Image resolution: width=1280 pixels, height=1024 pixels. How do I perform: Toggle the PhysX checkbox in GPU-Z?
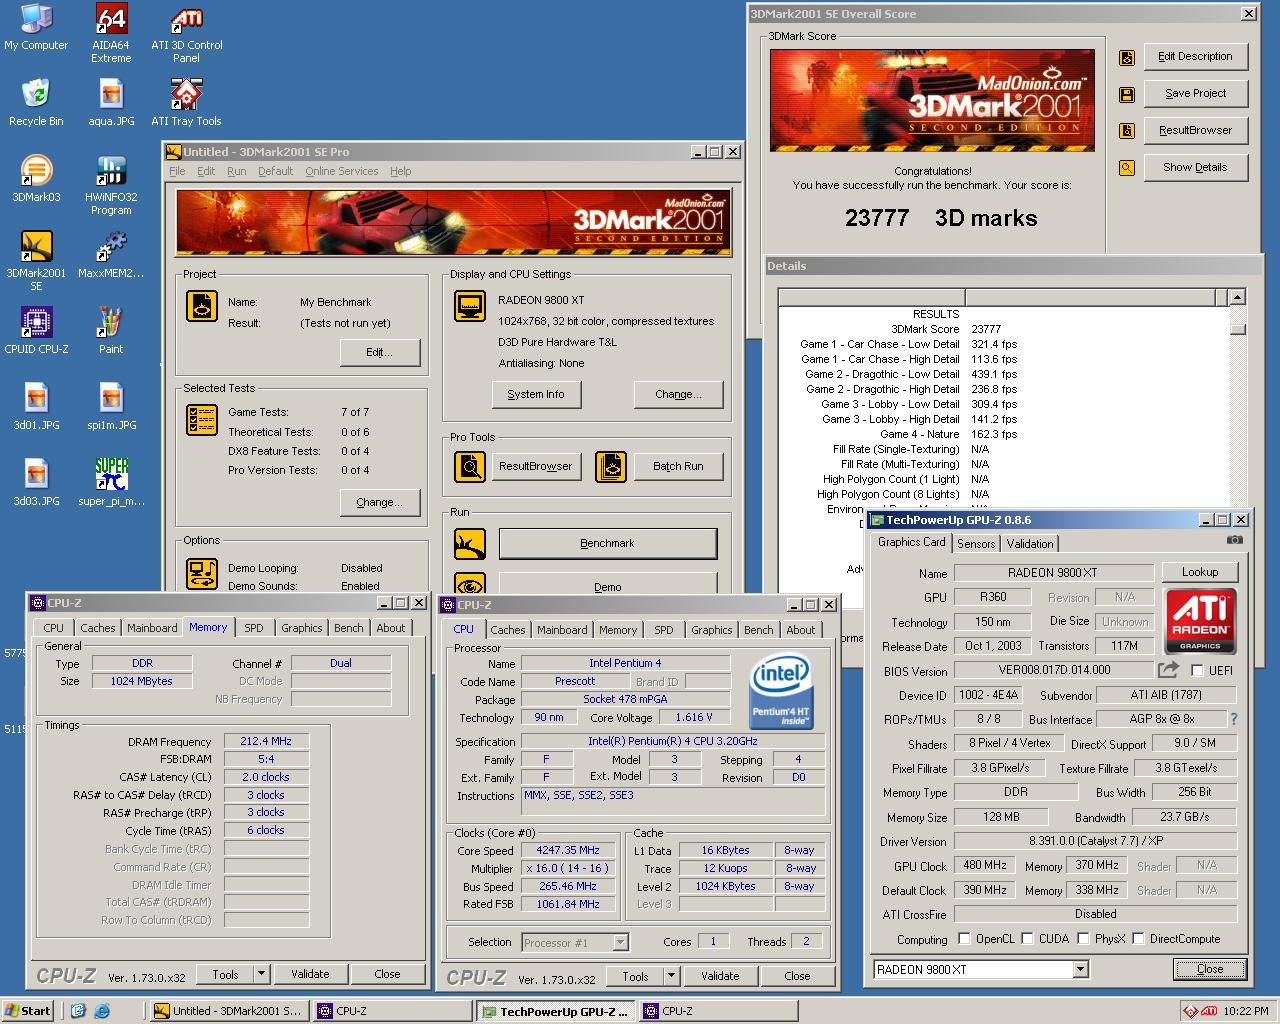point(1082,939)
